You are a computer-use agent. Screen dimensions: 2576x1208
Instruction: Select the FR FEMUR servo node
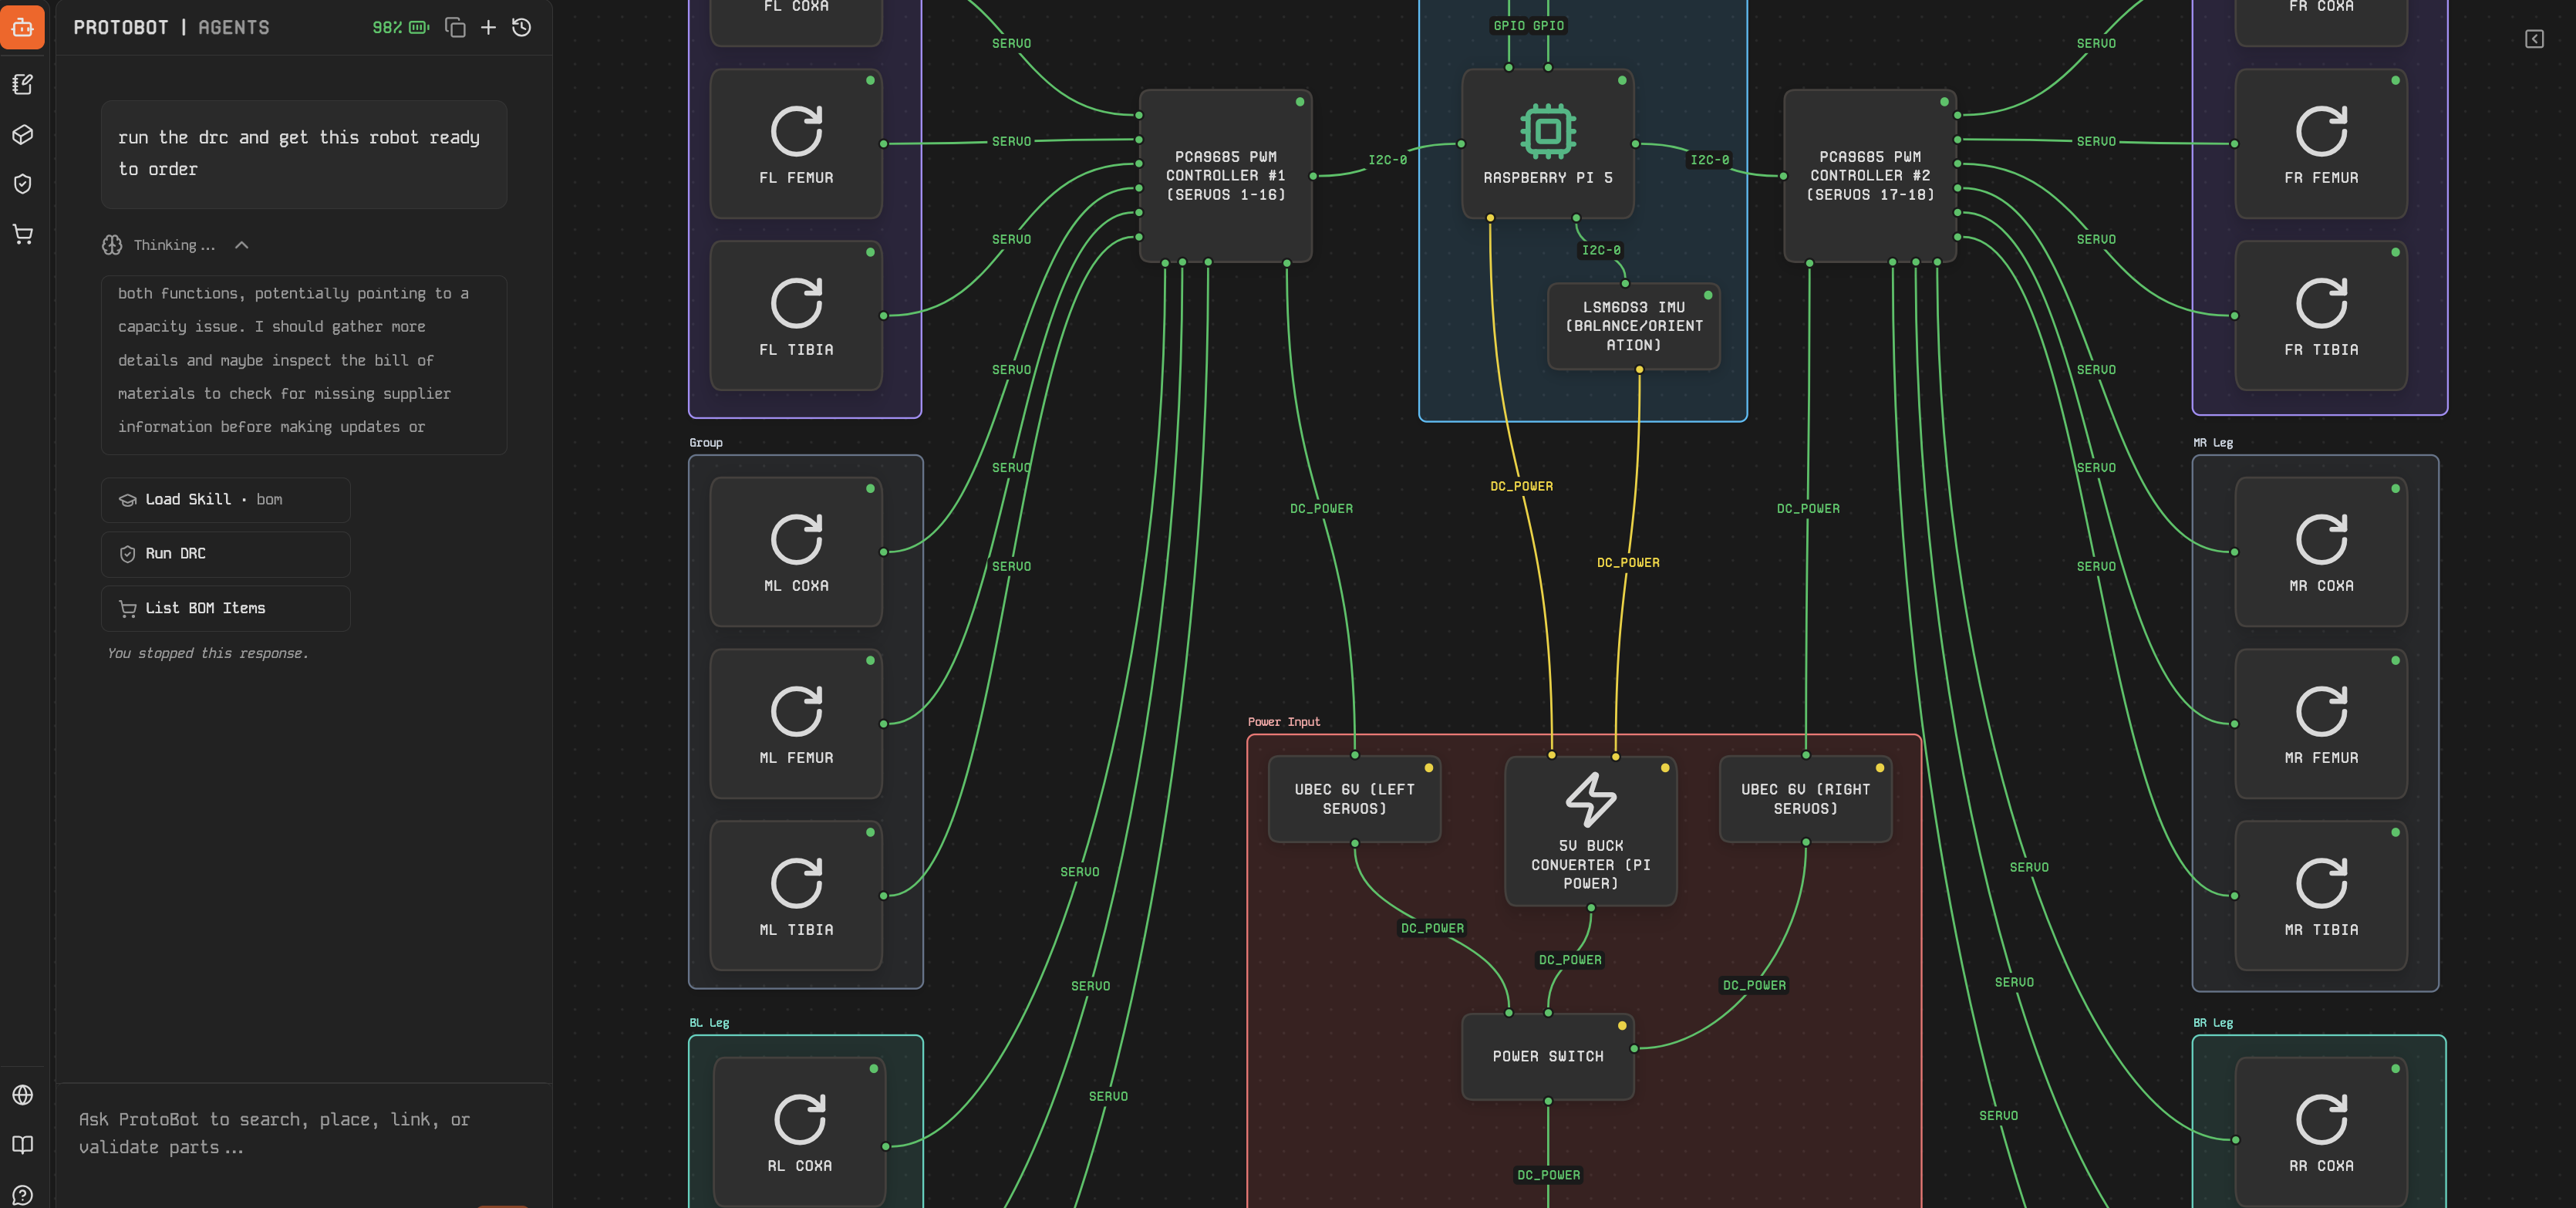pyautogui.click(x=2321, y=143)
